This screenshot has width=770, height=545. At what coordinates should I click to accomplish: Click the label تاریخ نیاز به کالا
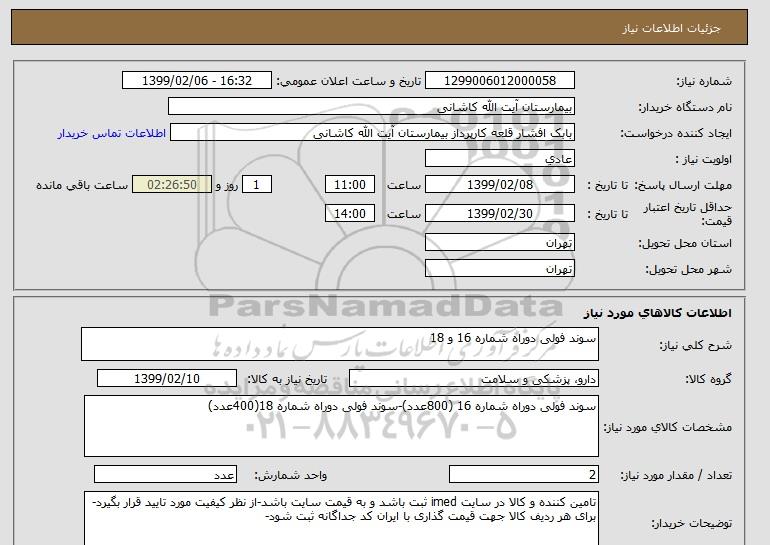(287, 379)
